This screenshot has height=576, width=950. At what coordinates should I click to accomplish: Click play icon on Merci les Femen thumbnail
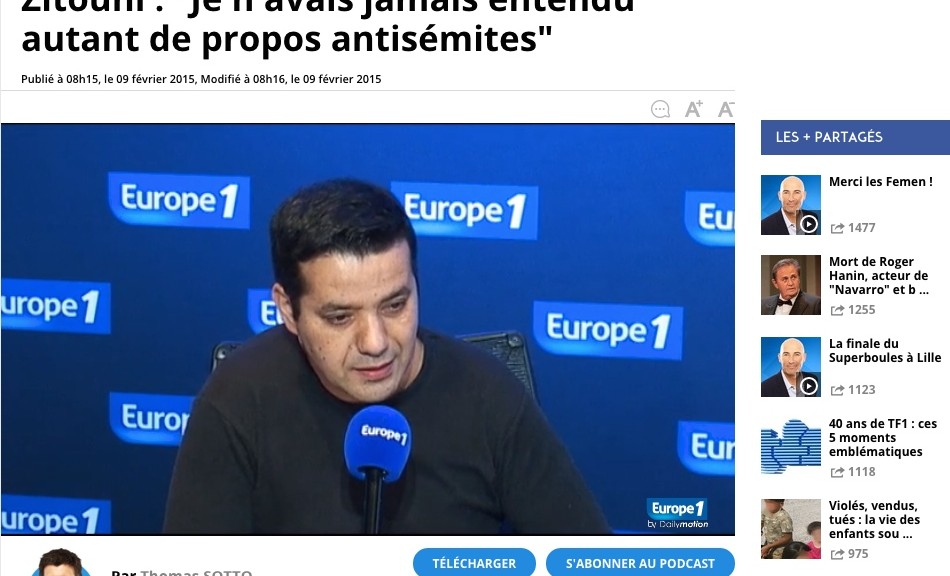click(x=808, y=223)
